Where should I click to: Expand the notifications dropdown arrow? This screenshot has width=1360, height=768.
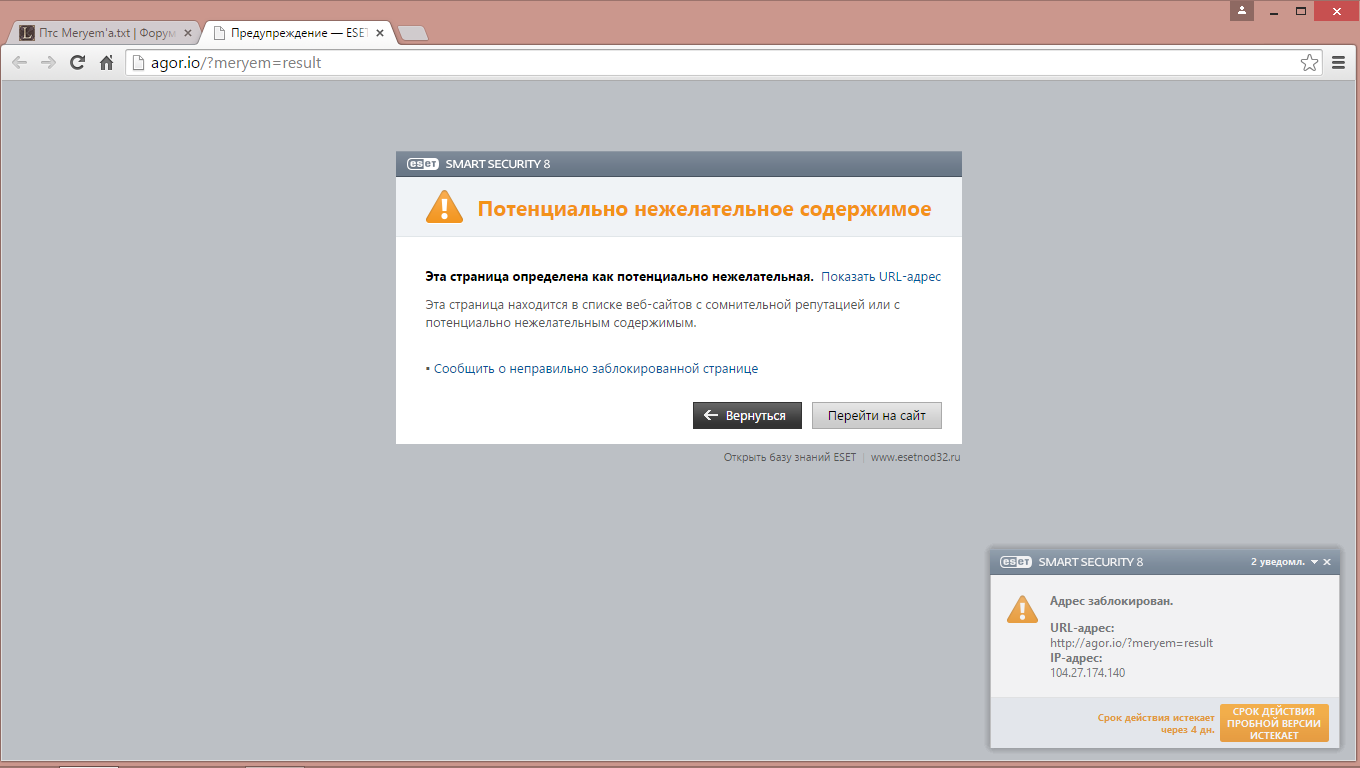1314,562
